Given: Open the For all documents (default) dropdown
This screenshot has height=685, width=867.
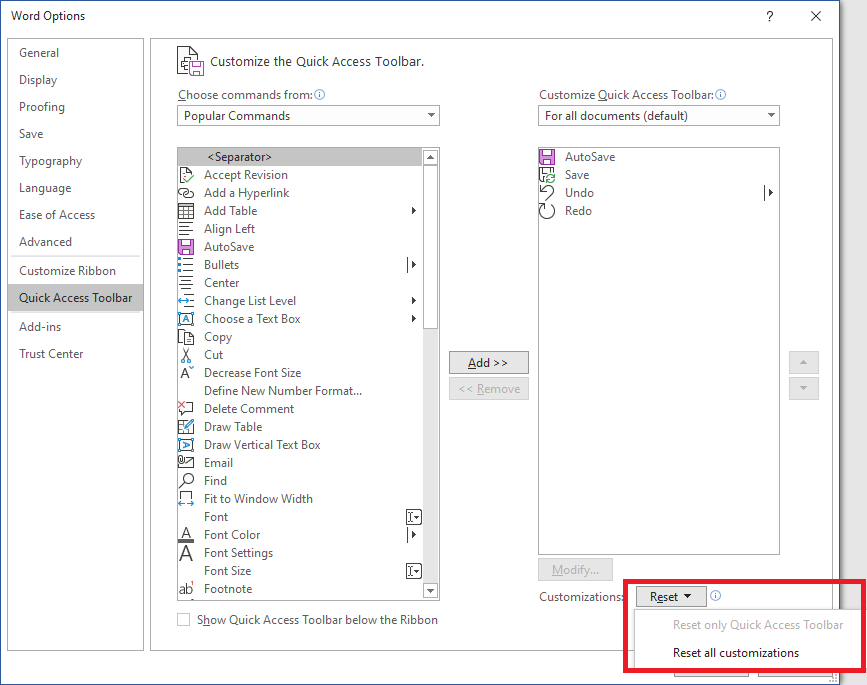Looking at the screenshot, I should click(x=659, y=116).
